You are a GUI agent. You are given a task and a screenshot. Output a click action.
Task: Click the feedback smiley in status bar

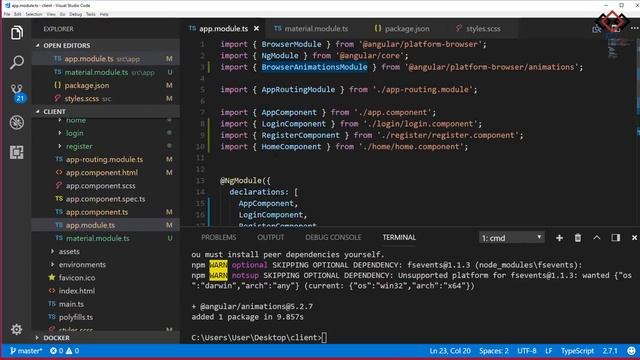(x=631, y=351)
